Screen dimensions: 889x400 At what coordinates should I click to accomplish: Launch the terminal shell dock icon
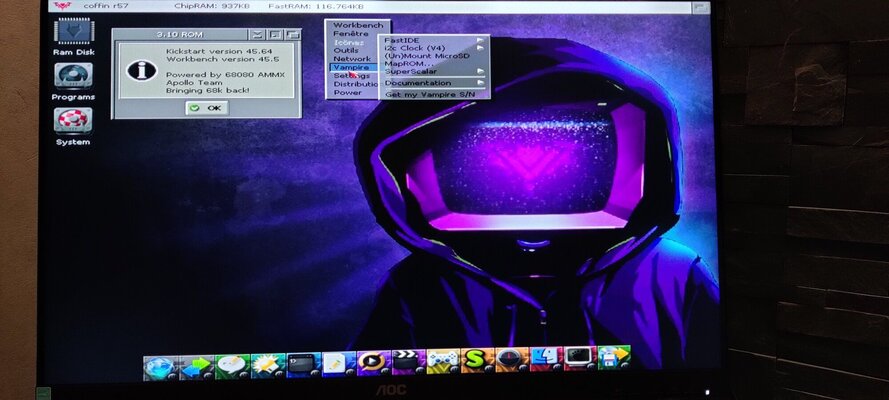pyautogui.click(x=302, y=364)
